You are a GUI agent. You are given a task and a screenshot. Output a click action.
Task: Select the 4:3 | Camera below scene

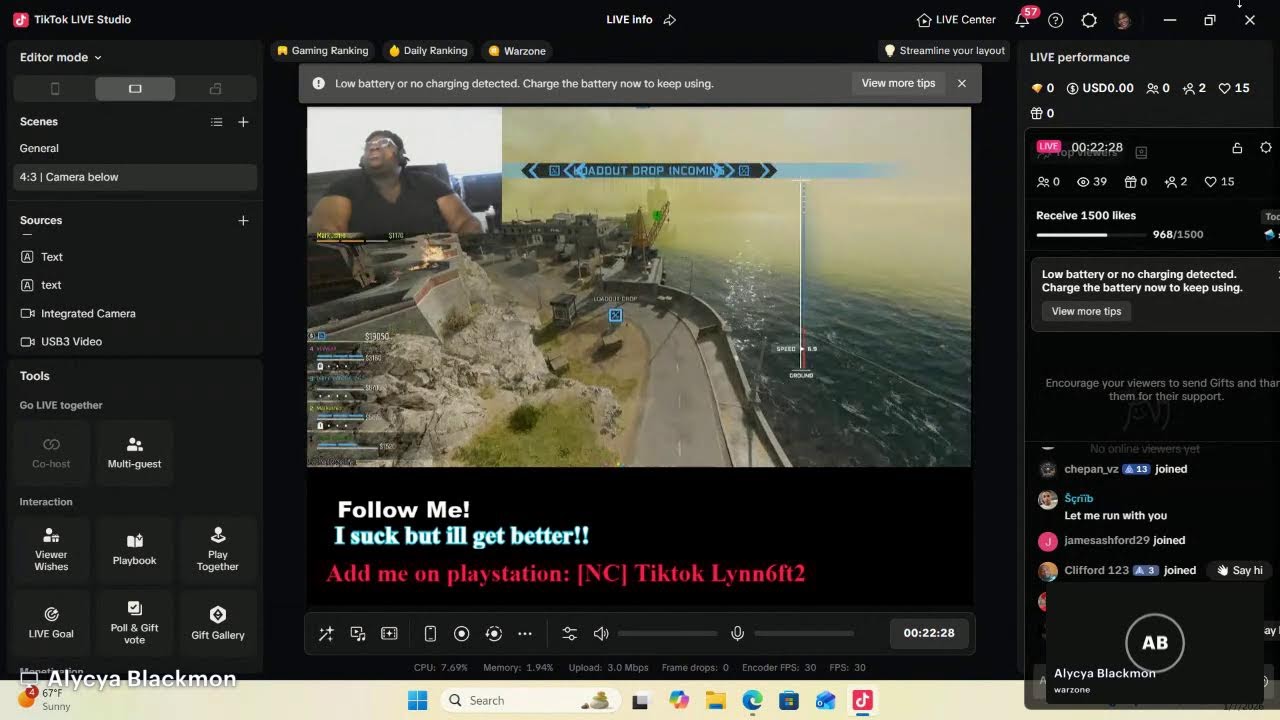(x=135, y=177)
